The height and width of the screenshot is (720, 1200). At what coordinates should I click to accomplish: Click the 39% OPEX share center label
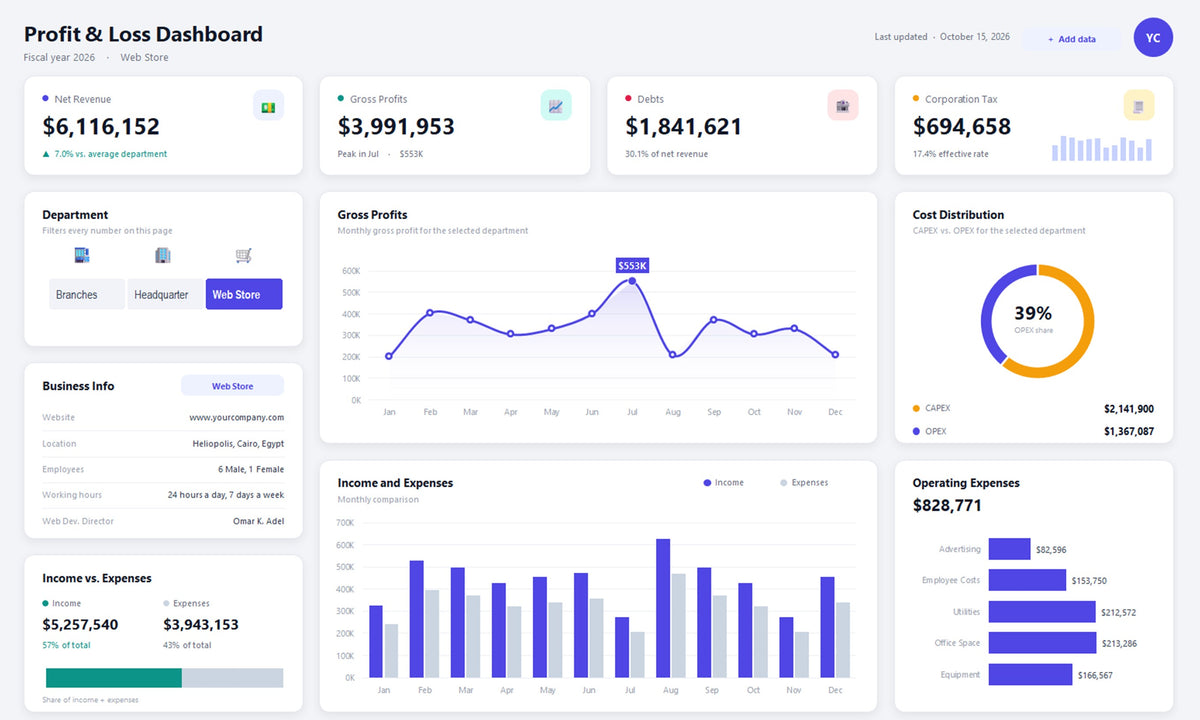click(1033, 313)
